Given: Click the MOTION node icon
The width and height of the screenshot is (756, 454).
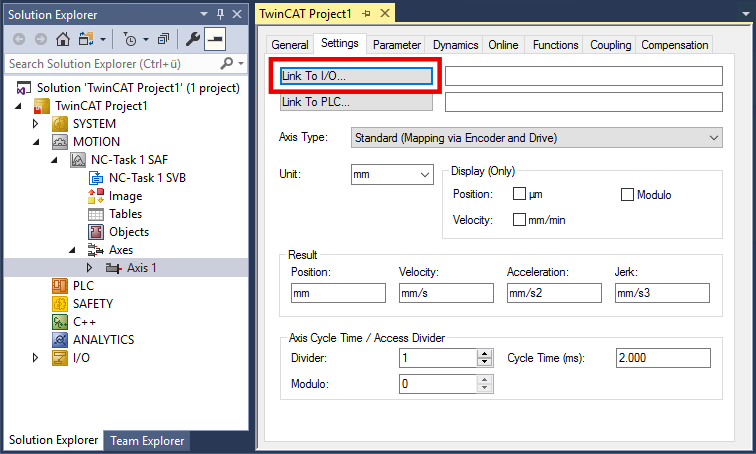Looking at the screenshot, I should (x=60, y=142).
